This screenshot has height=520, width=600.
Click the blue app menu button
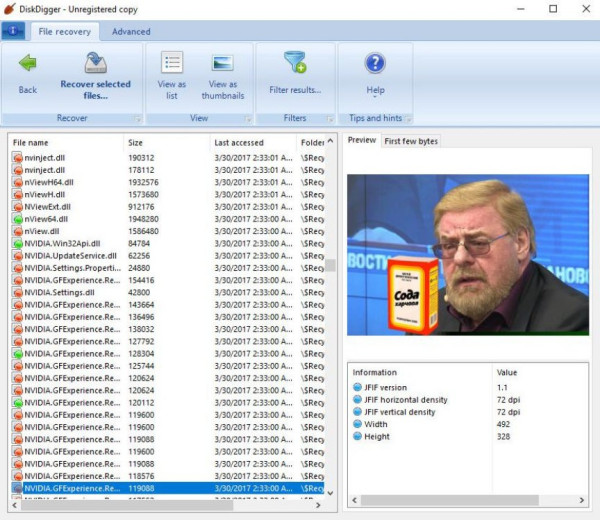[14, 31]
